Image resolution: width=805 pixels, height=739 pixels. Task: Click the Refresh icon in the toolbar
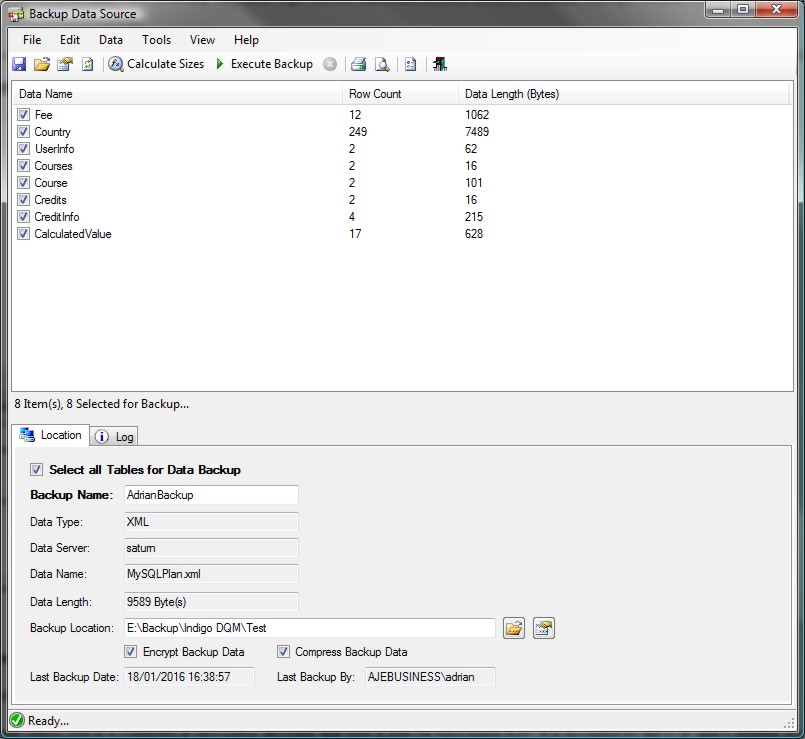coord(87,64)
